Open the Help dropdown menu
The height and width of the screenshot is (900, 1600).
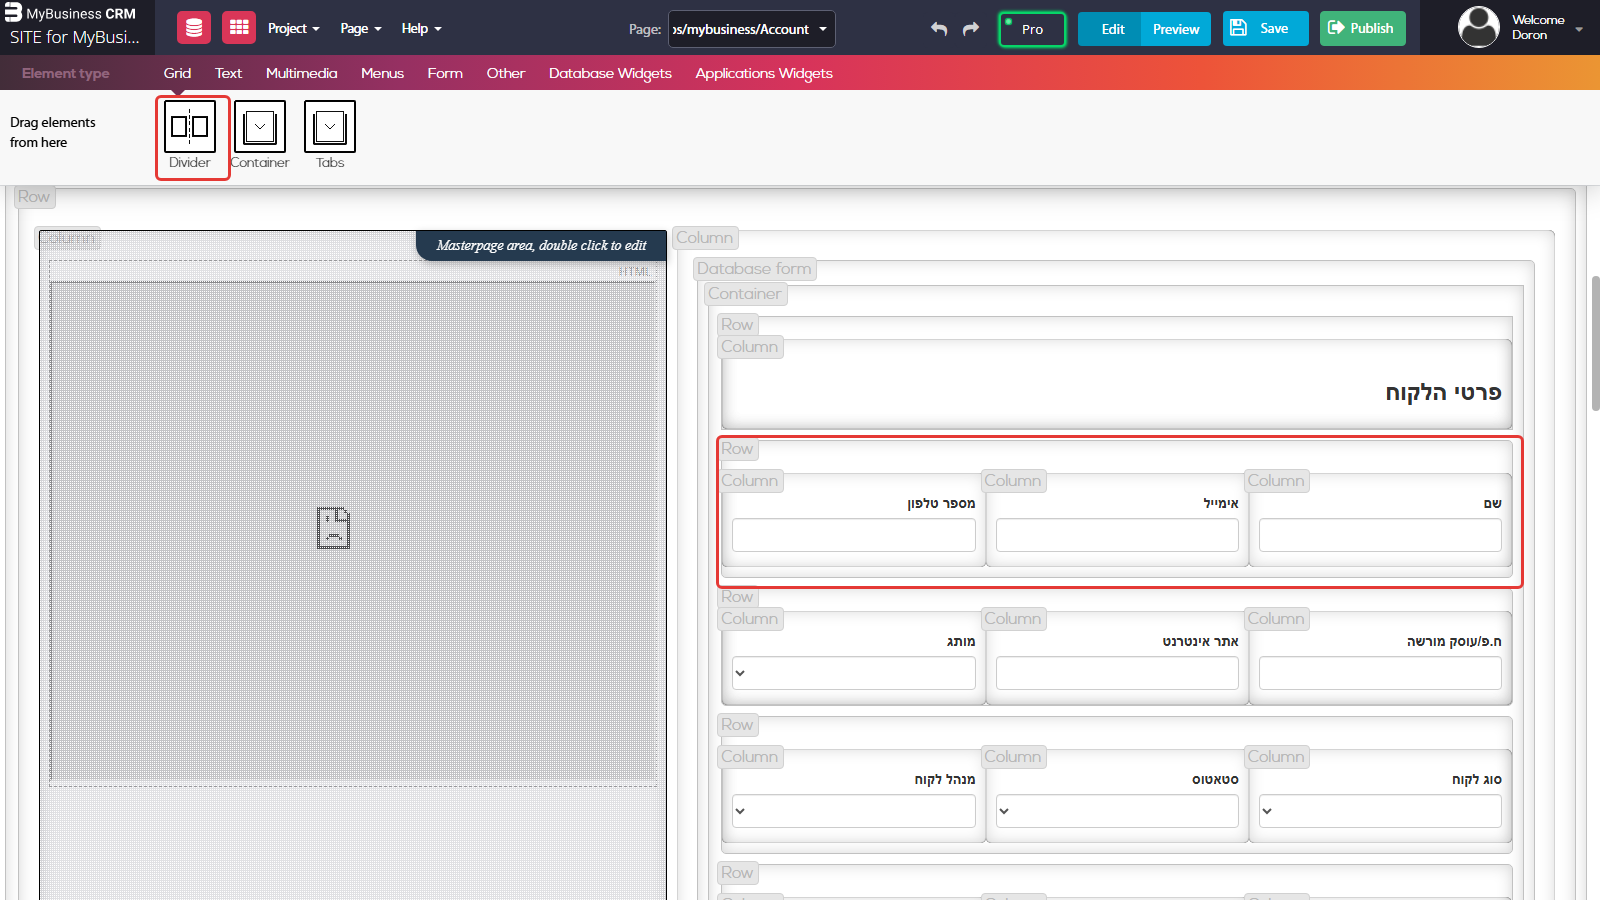tap(421, 28)
